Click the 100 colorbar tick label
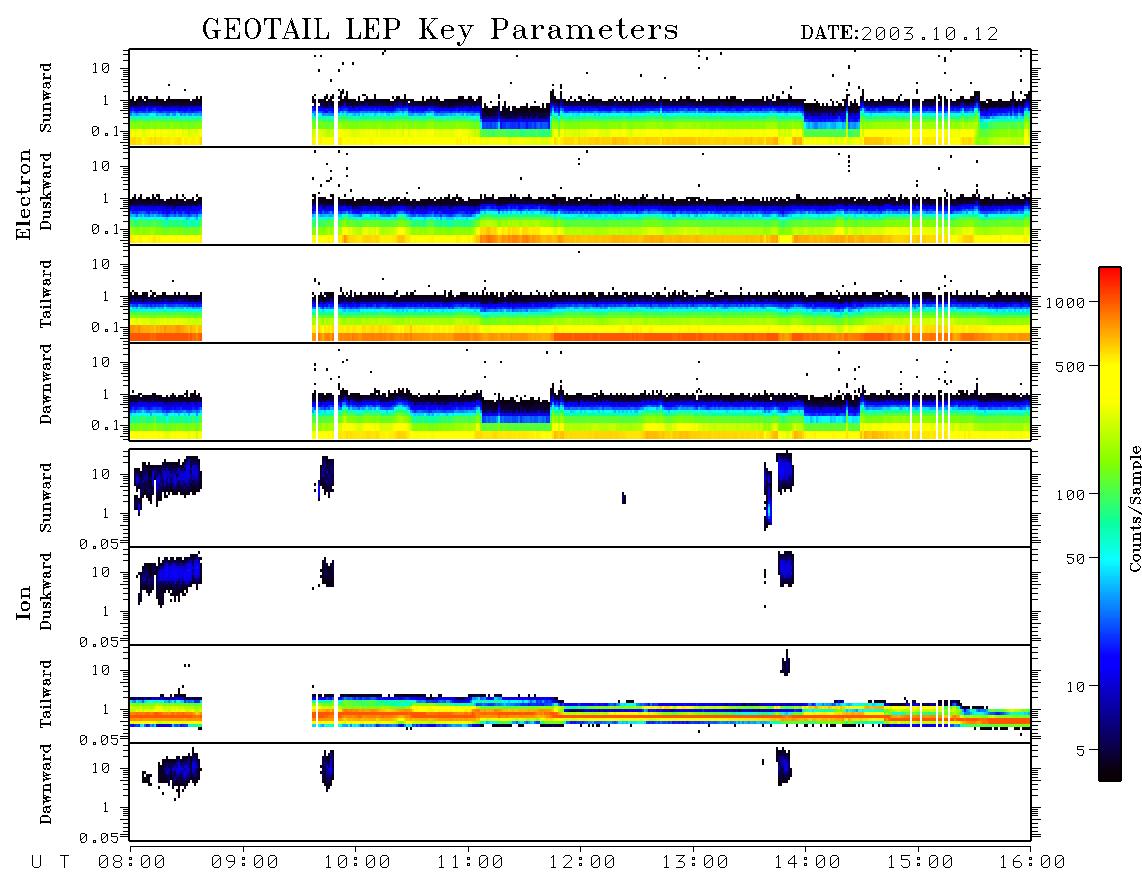1142x880 pixels. pyautogui.click(x=1071, y=495)
